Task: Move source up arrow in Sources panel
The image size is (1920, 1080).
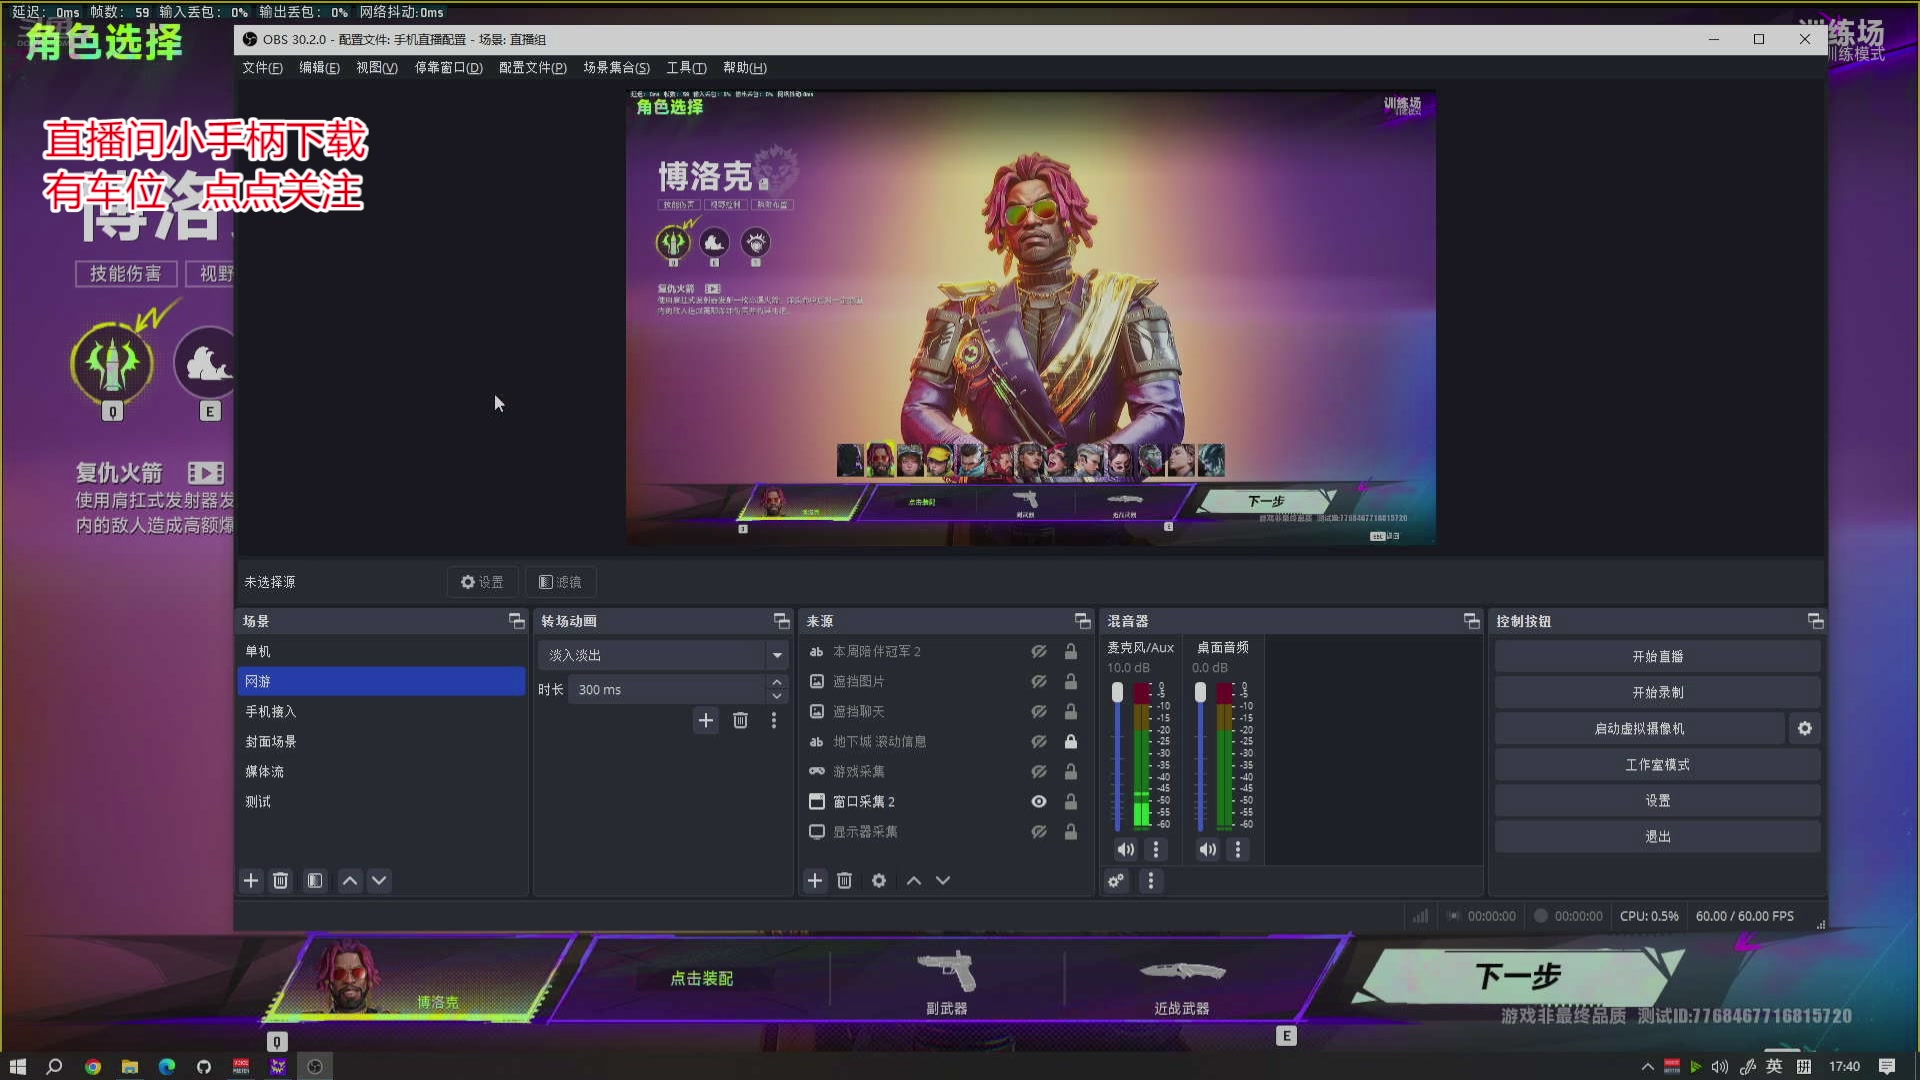Action: (x=914, y=881)
